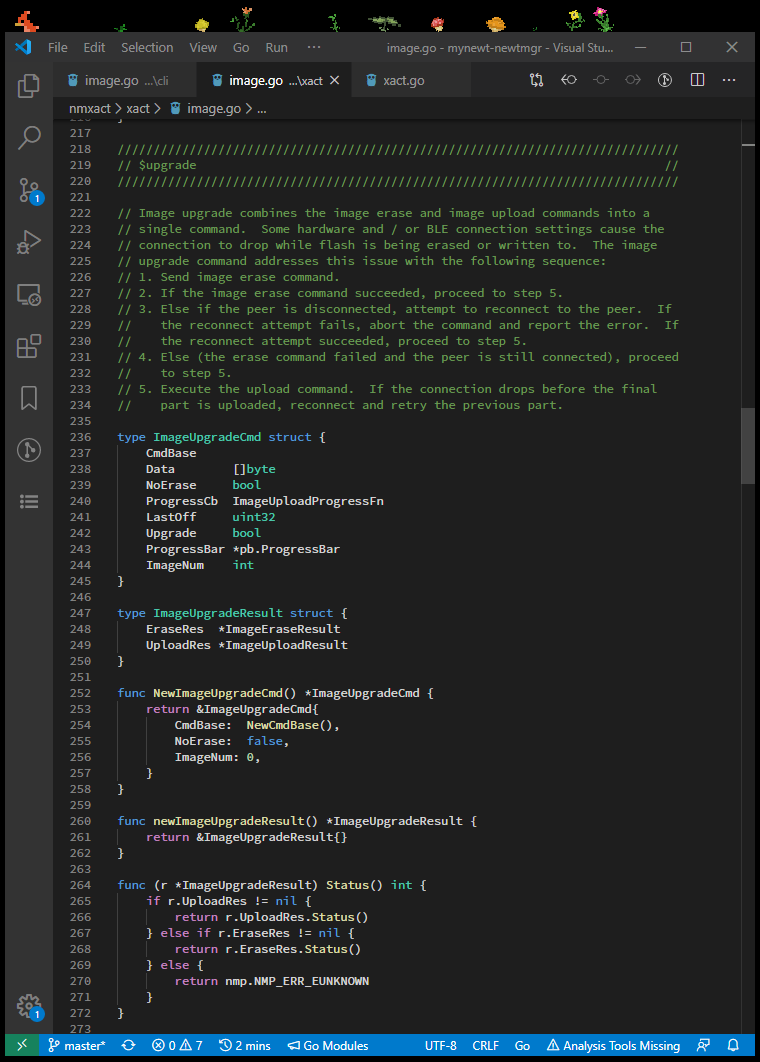
Task: Click the master branch in status bar
Action: coord(76,1045)
